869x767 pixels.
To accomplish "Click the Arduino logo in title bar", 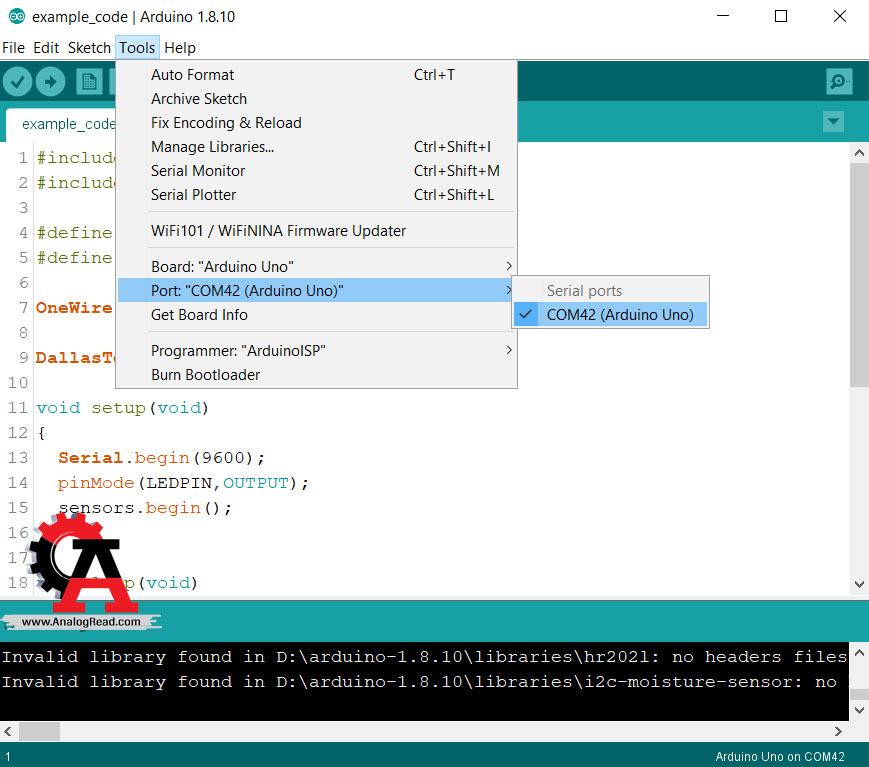I will tap(17, 17).
